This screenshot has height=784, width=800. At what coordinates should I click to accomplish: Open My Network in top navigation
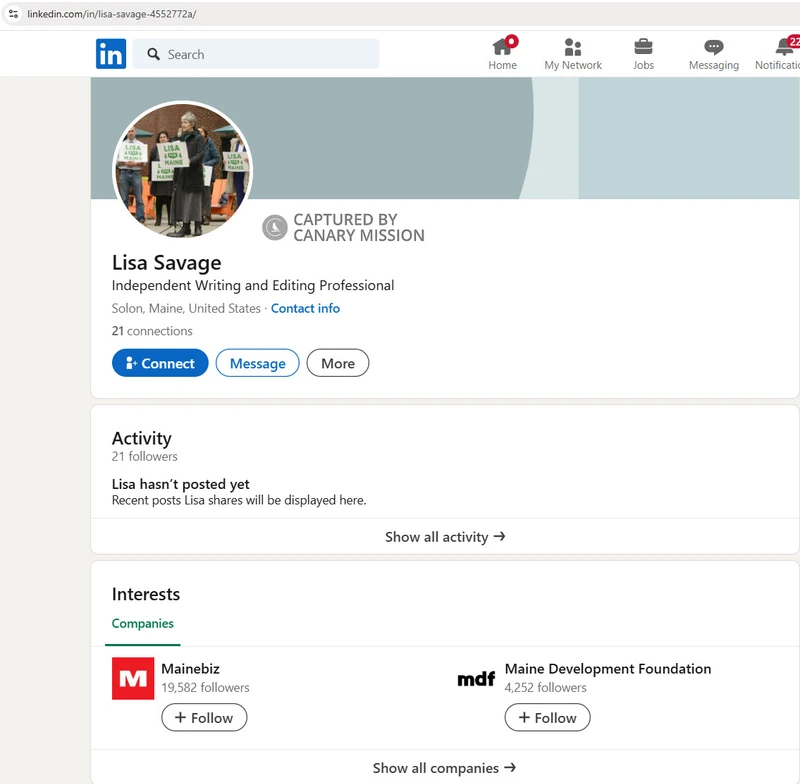coord(573,54)
